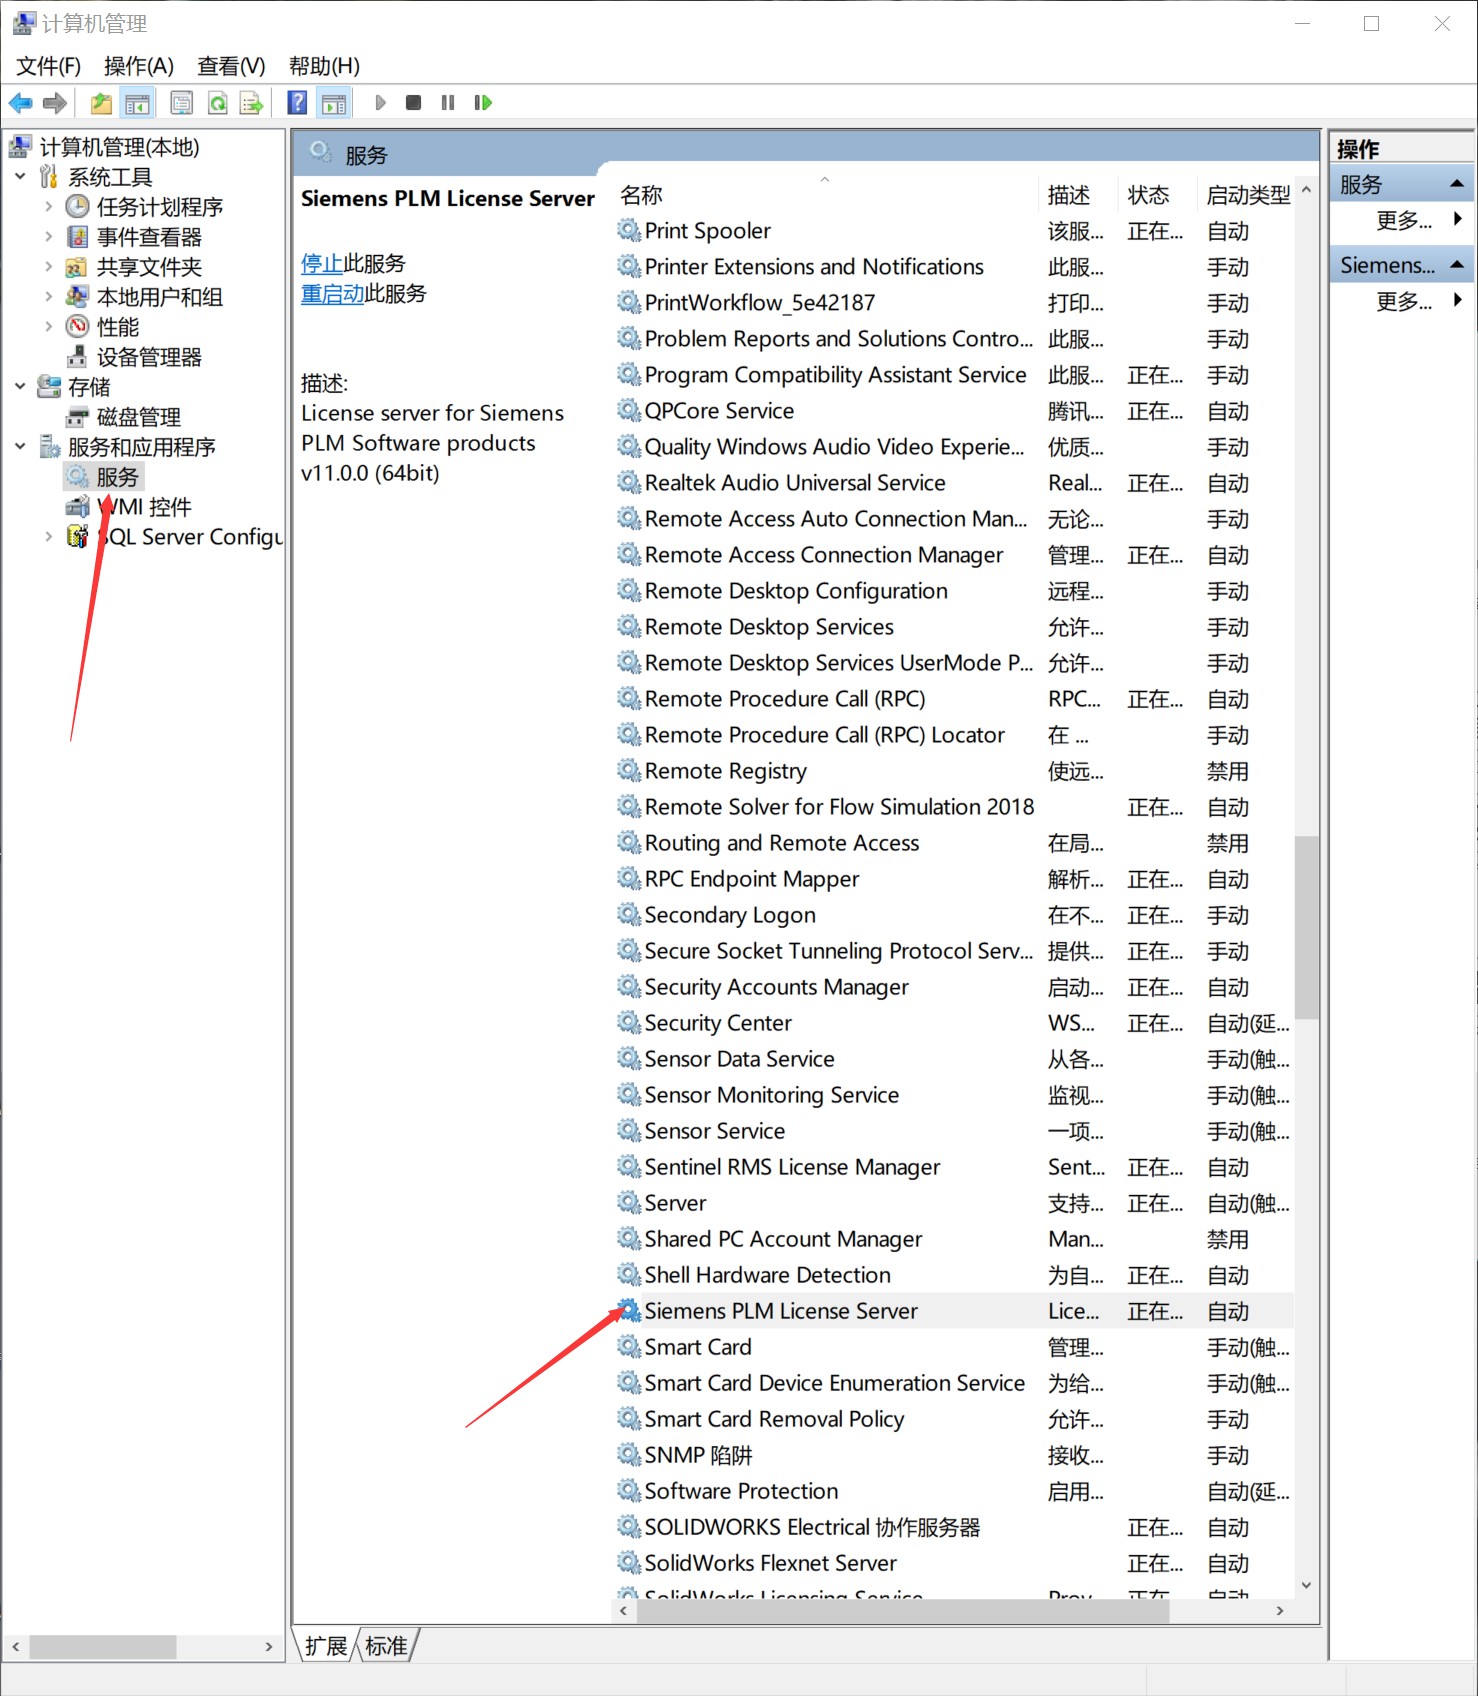Click the Forward arrow toolbar icon
The height and width of the screenshot is (1696, 1478).
[55, 103]
